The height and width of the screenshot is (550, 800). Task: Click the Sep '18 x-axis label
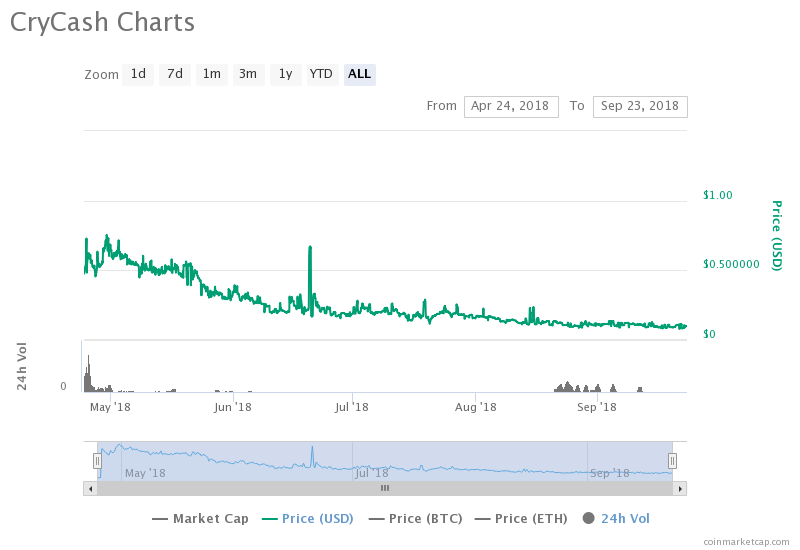coord(596,407)
